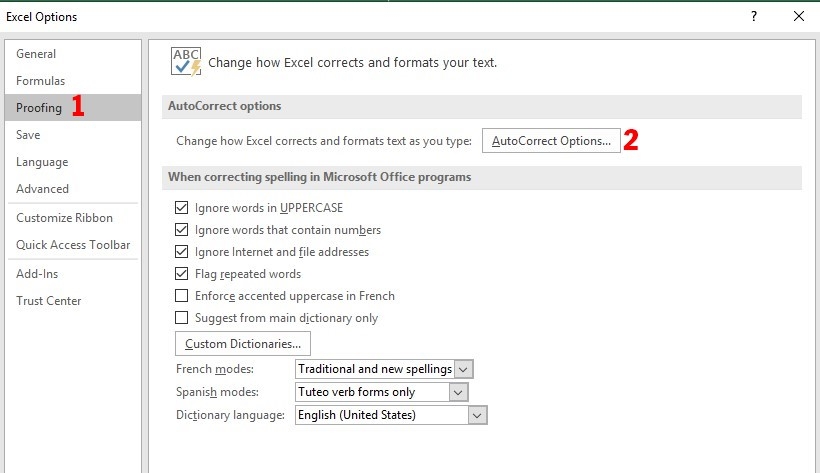Open the Dictionary language dropdown arrow
Screen dimensions: 820x473
[x=477, y=415]
